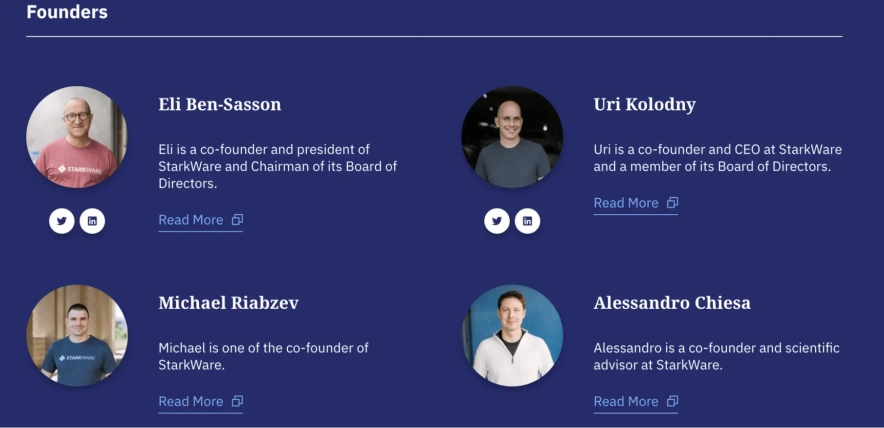884x428 pixels.
Task: Click the Uri Kolodny name heading
Action: click(644, 104)
